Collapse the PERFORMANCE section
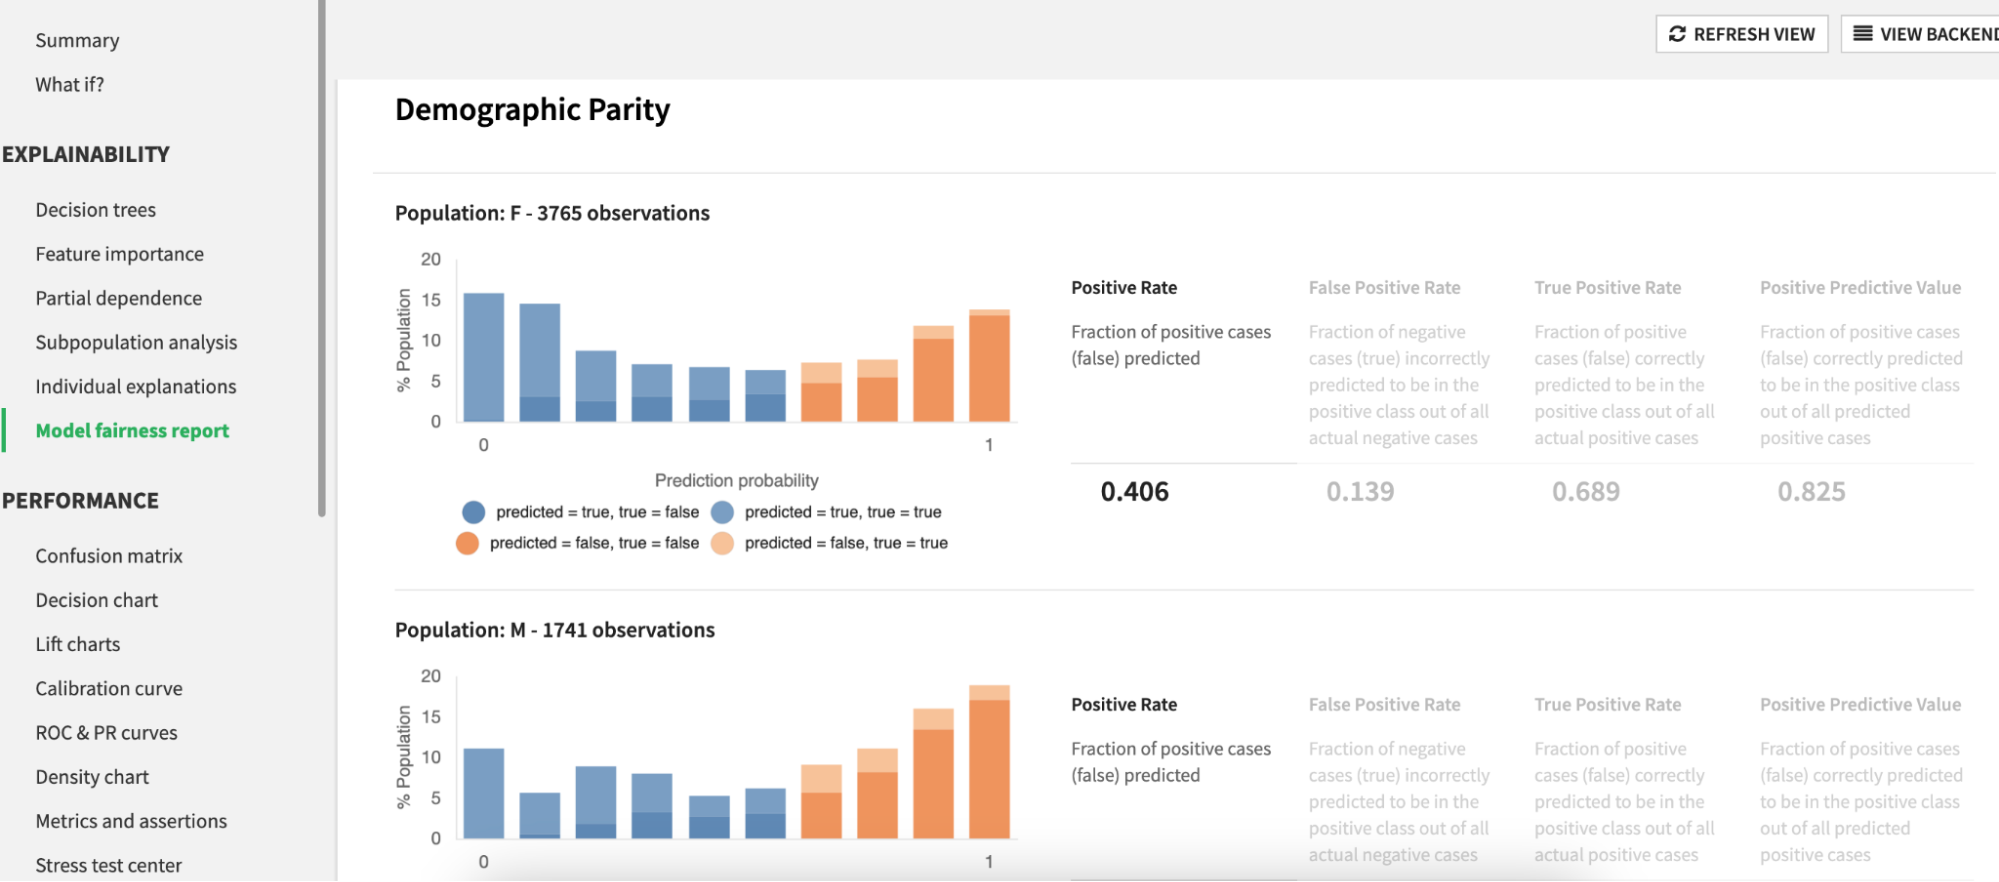Screen dimensions: 1999x882 tap(81, 500)
